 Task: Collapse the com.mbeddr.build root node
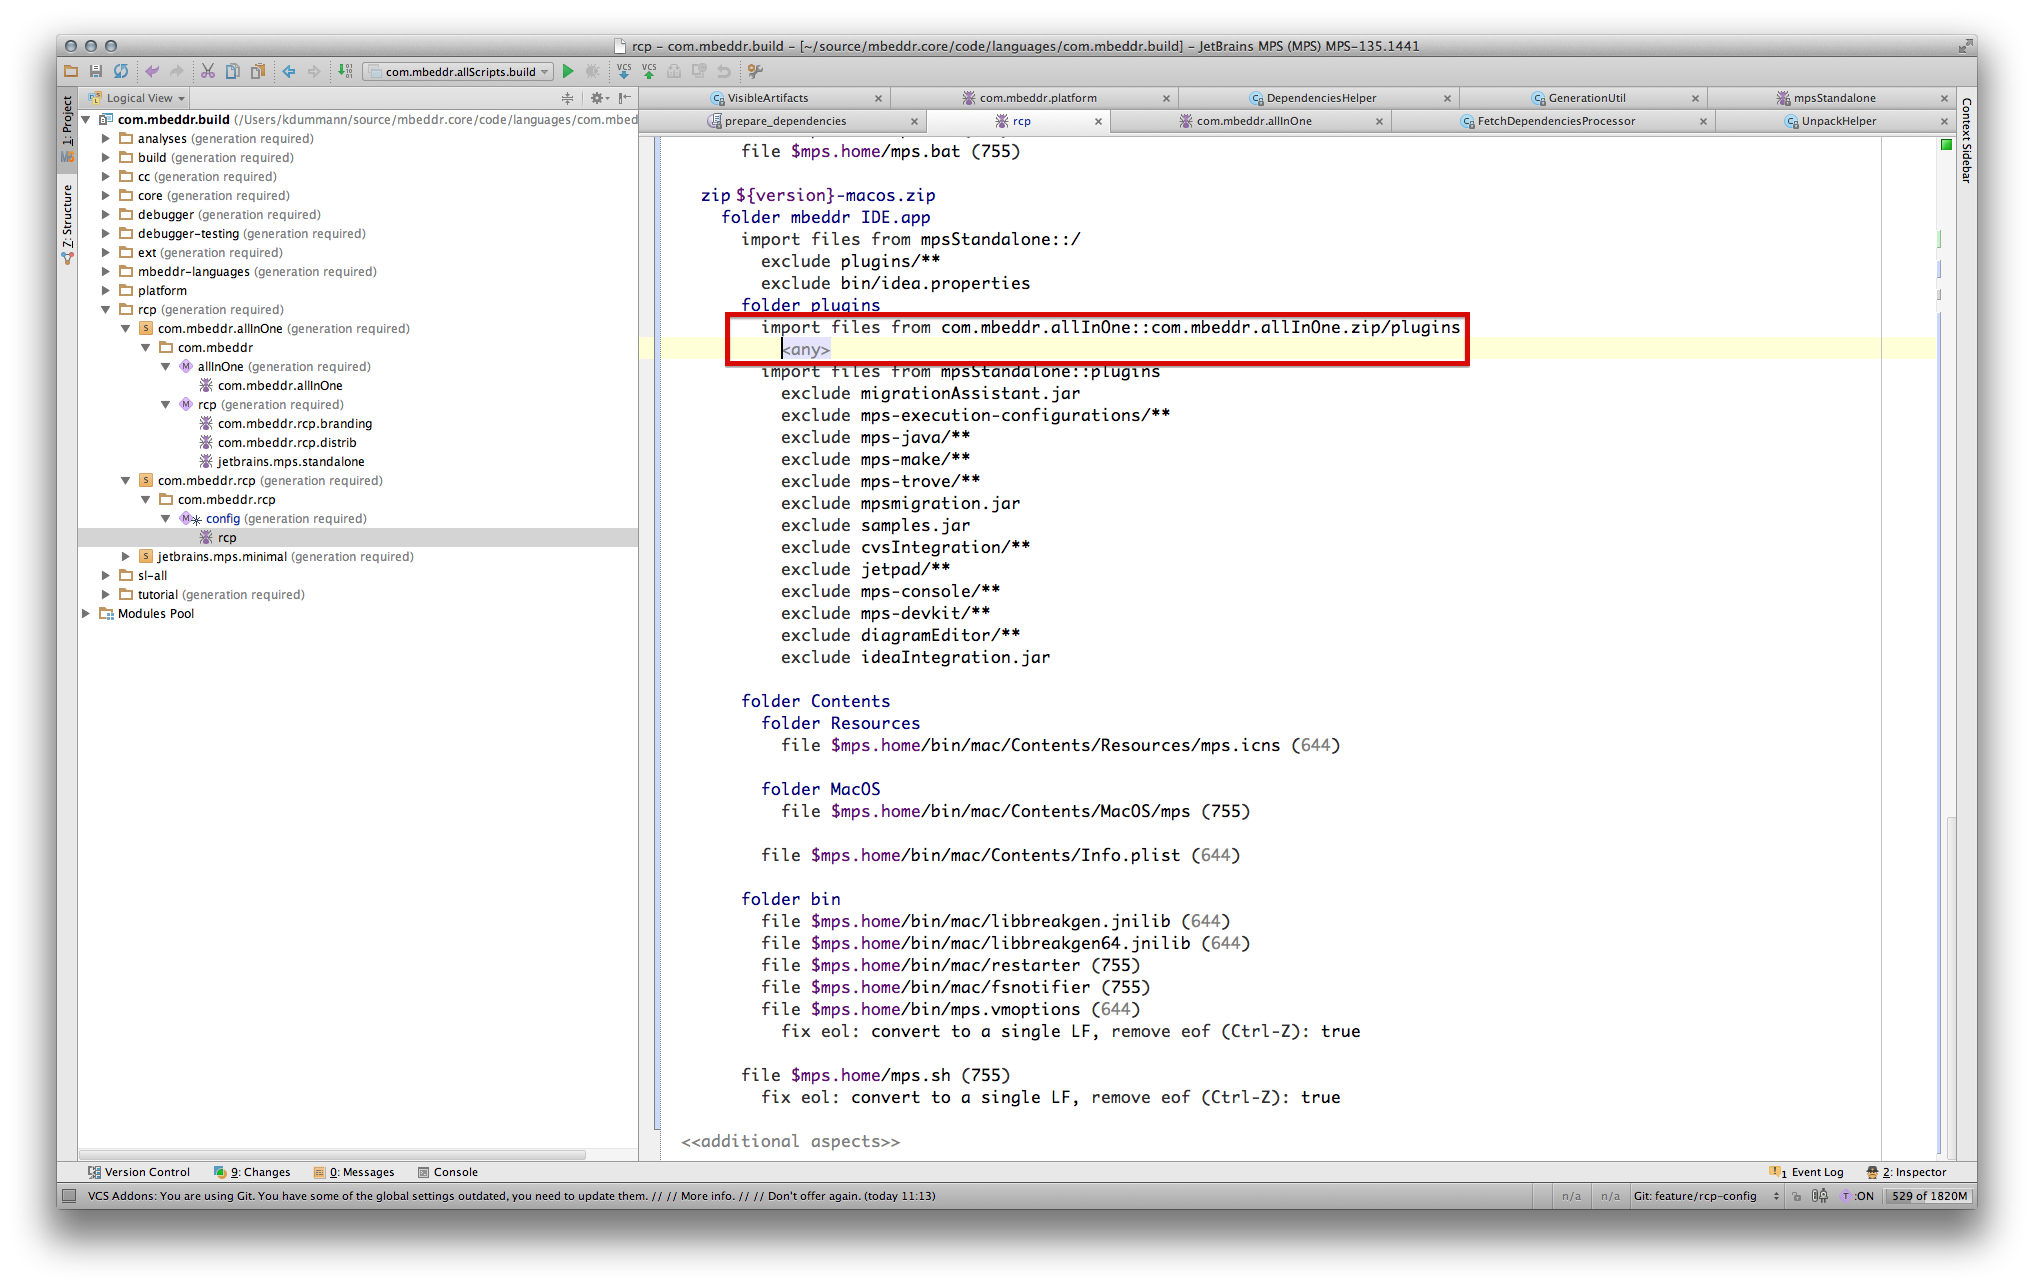point(86,120)
